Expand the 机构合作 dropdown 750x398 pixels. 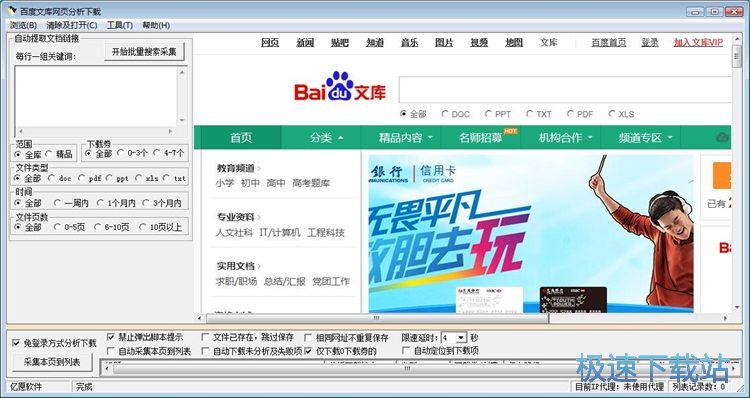[x=565, y=138]
